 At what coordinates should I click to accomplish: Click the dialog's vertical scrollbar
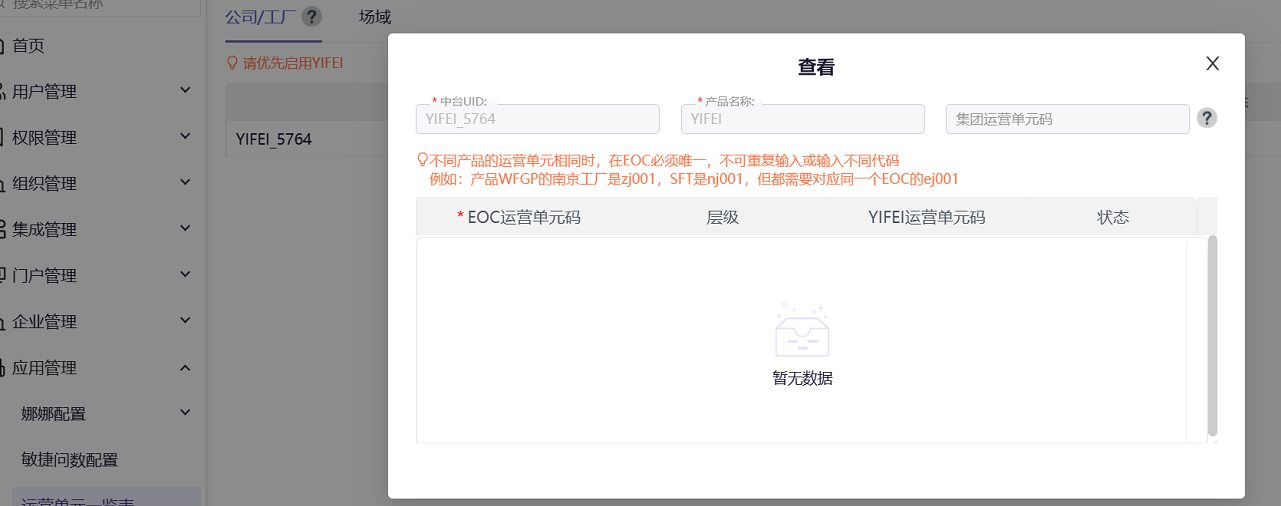pos(1212,335)
